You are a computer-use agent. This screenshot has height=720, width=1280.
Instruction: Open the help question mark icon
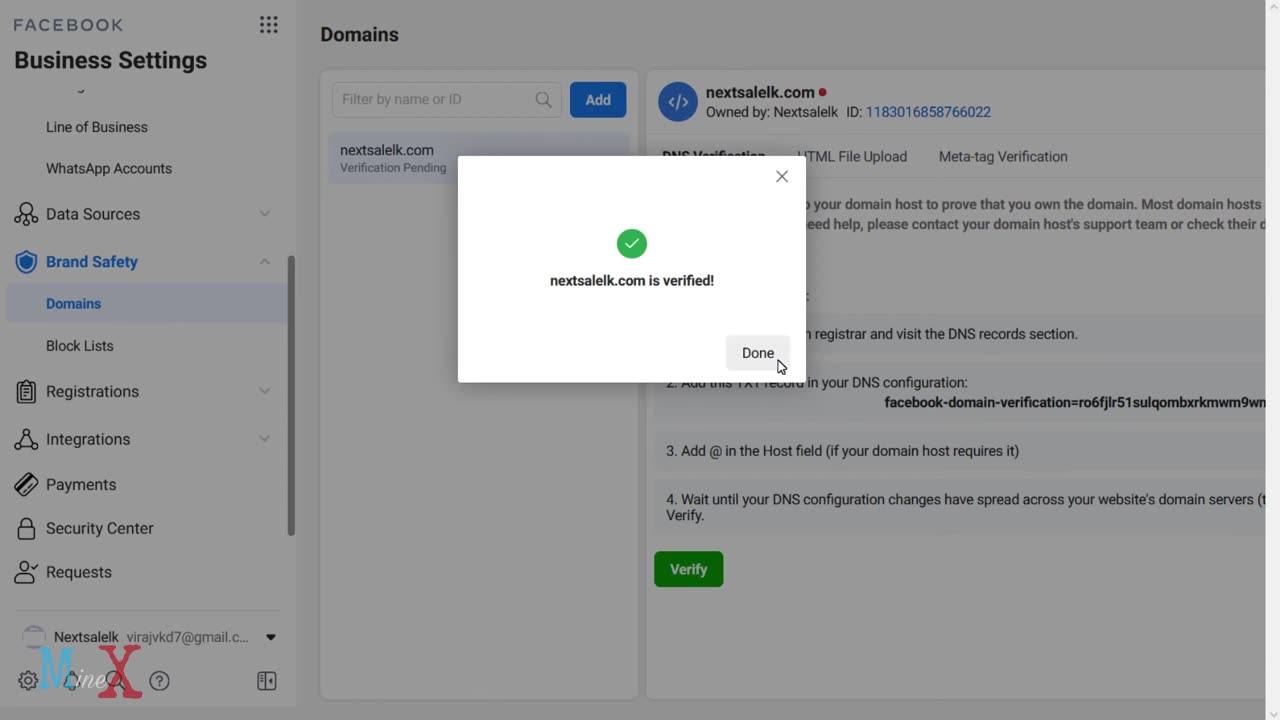coord(159,681)
